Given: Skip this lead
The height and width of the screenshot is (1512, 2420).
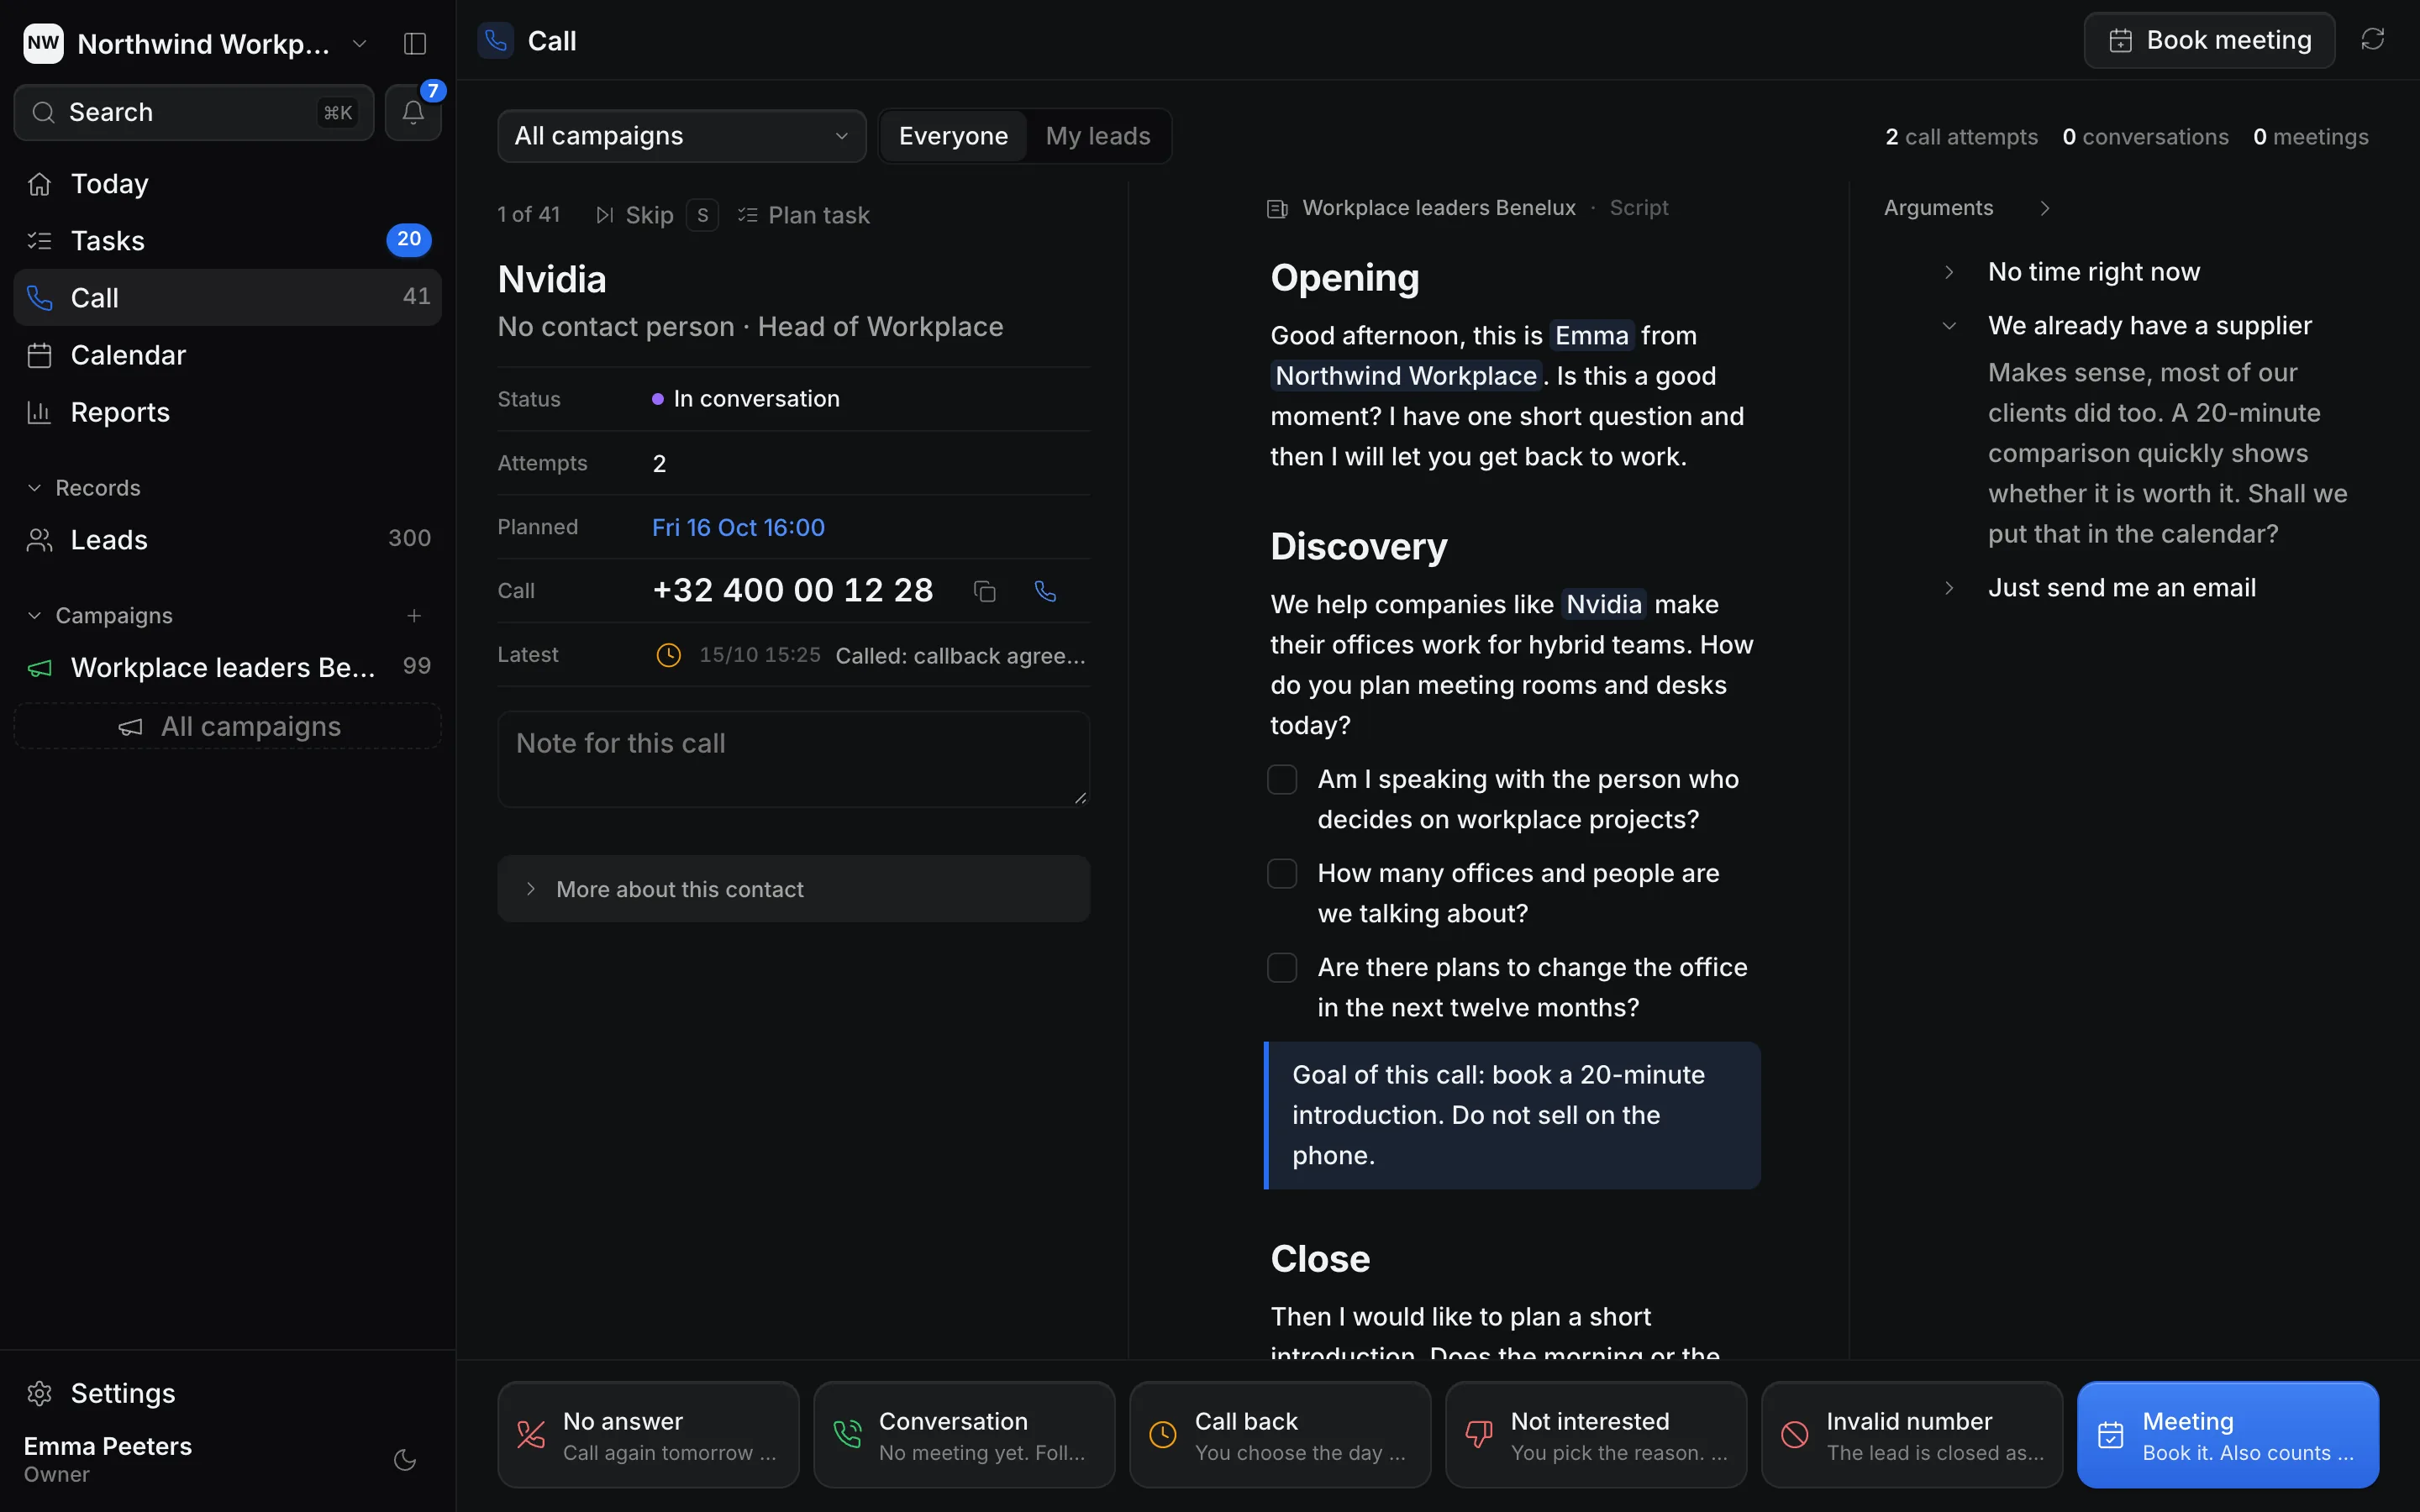Looking at the screenshot, I should pyautogui.click(x=656, y=215).
